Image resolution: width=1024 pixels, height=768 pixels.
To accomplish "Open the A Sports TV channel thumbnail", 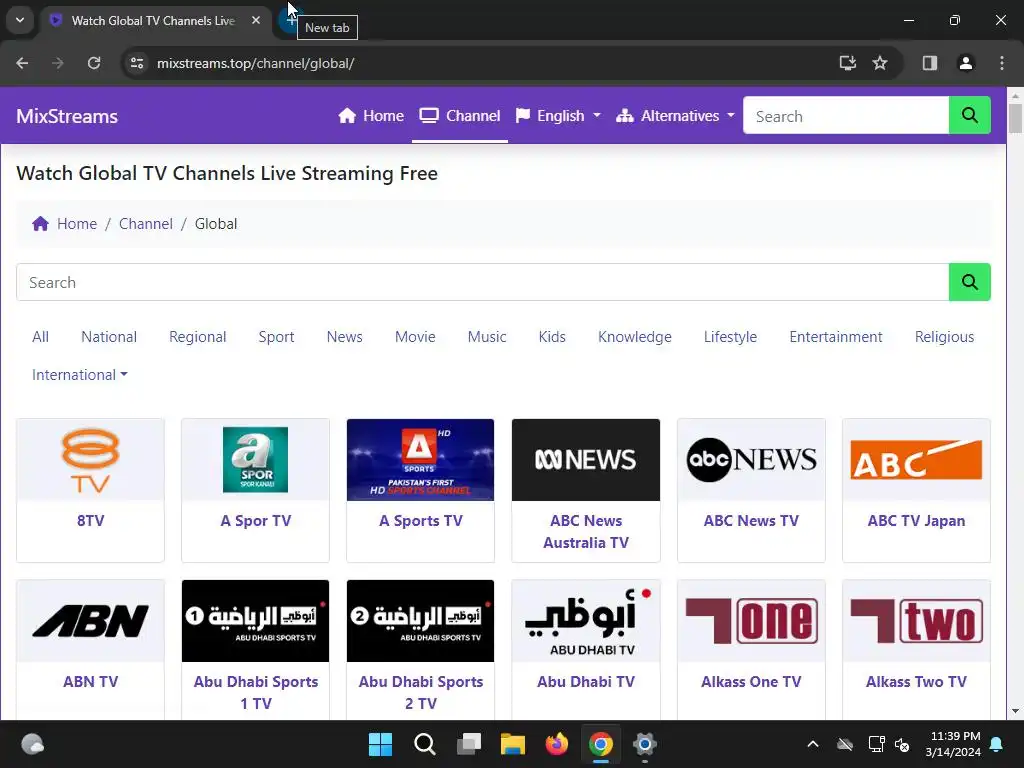I will [421, 460].
